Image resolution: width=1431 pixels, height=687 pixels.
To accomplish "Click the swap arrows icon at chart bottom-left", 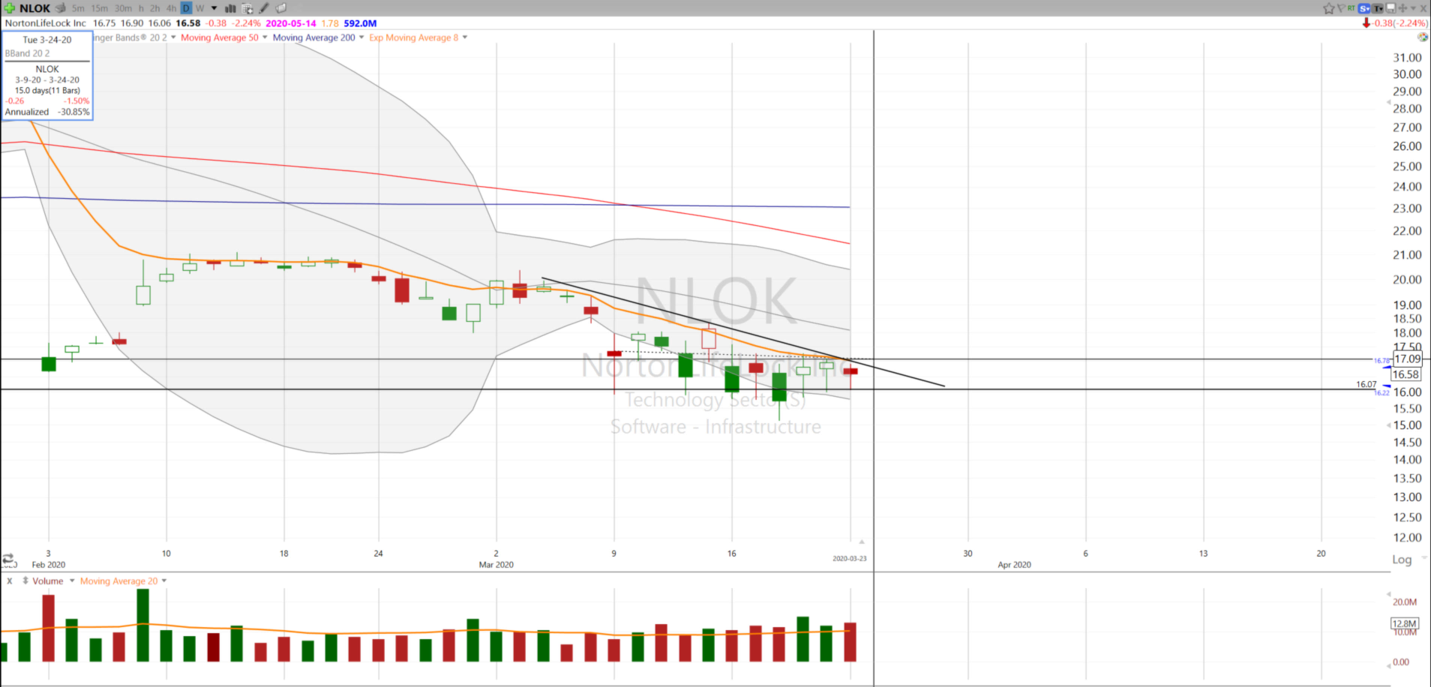I will pos(8,560).
